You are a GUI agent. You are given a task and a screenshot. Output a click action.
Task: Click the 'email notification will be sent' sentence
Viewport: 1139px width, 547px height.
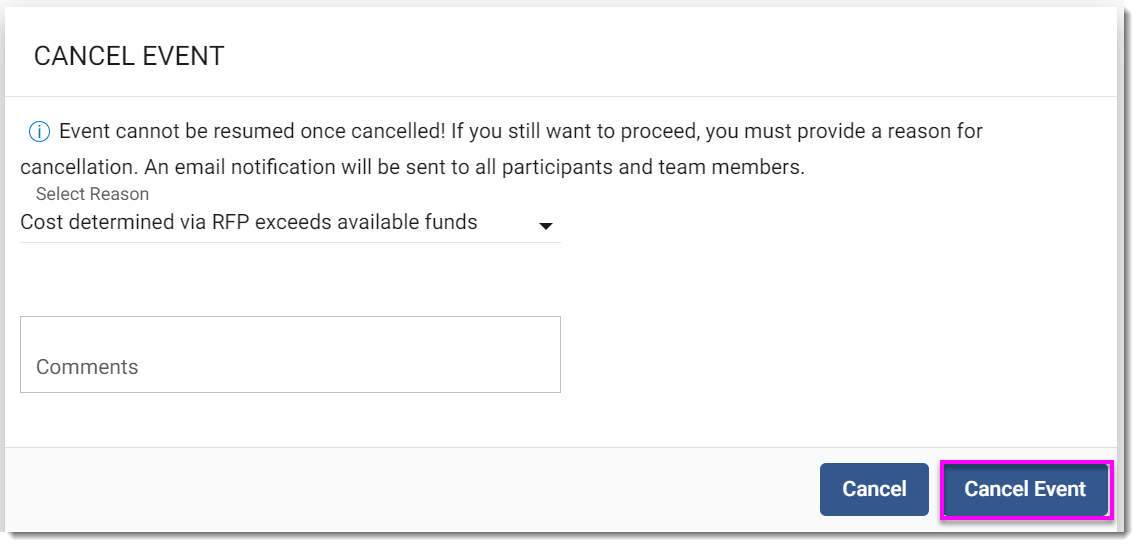point(300,167)
